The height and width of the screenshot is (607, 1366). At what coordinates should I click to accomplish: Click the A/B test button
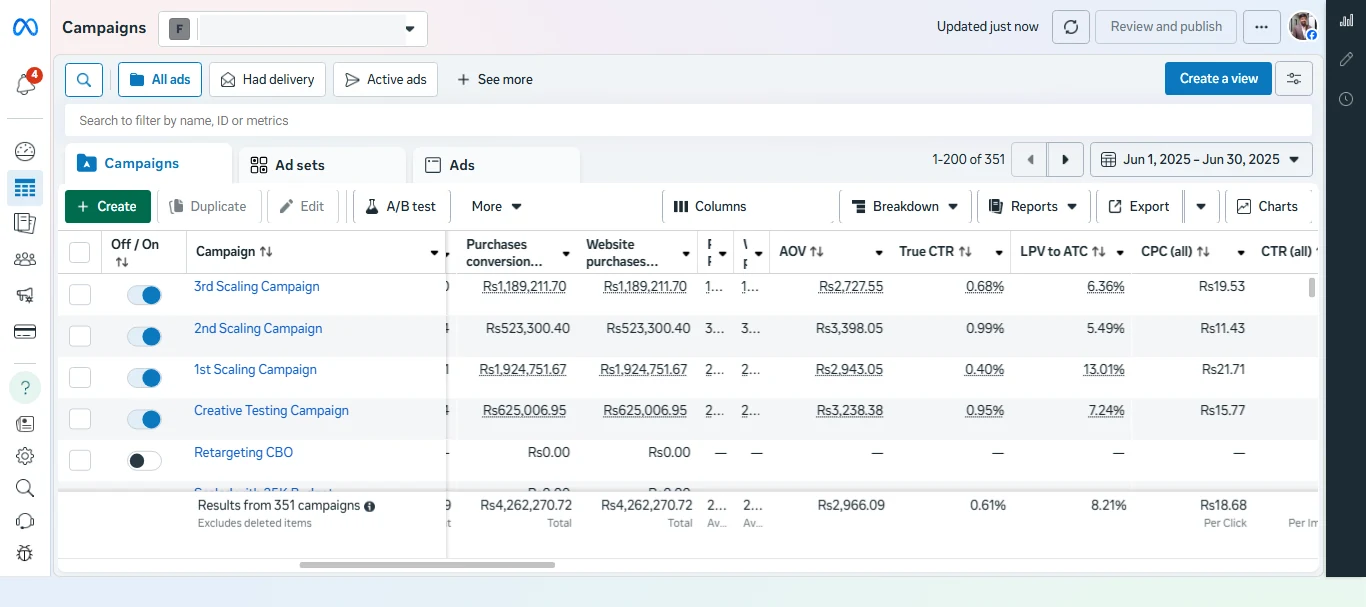pos(401,206)
